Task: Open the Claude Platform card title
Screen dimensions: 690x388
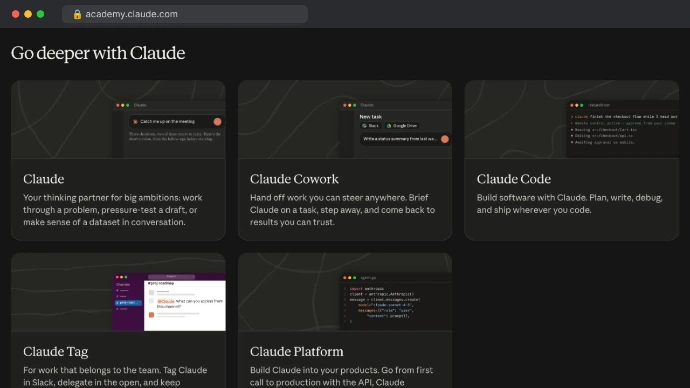Action: pos(297,351)
